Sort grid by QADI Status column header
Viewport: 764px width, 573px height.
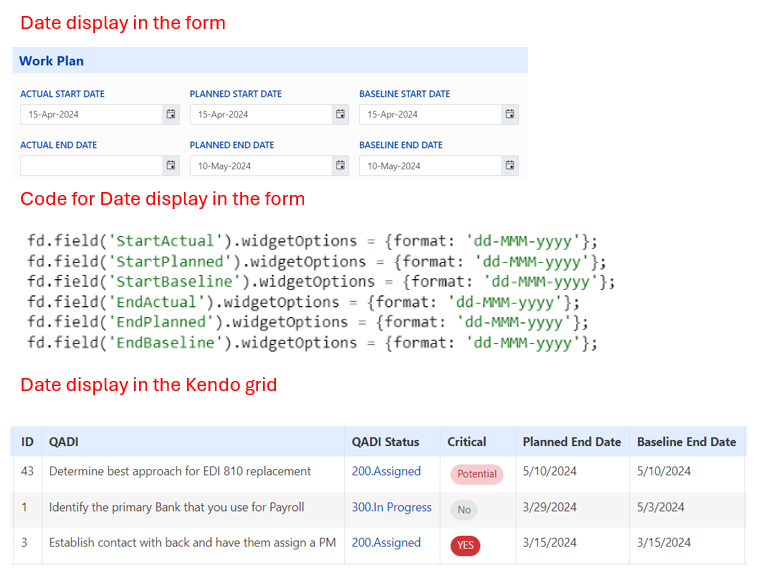pos(385,441)
